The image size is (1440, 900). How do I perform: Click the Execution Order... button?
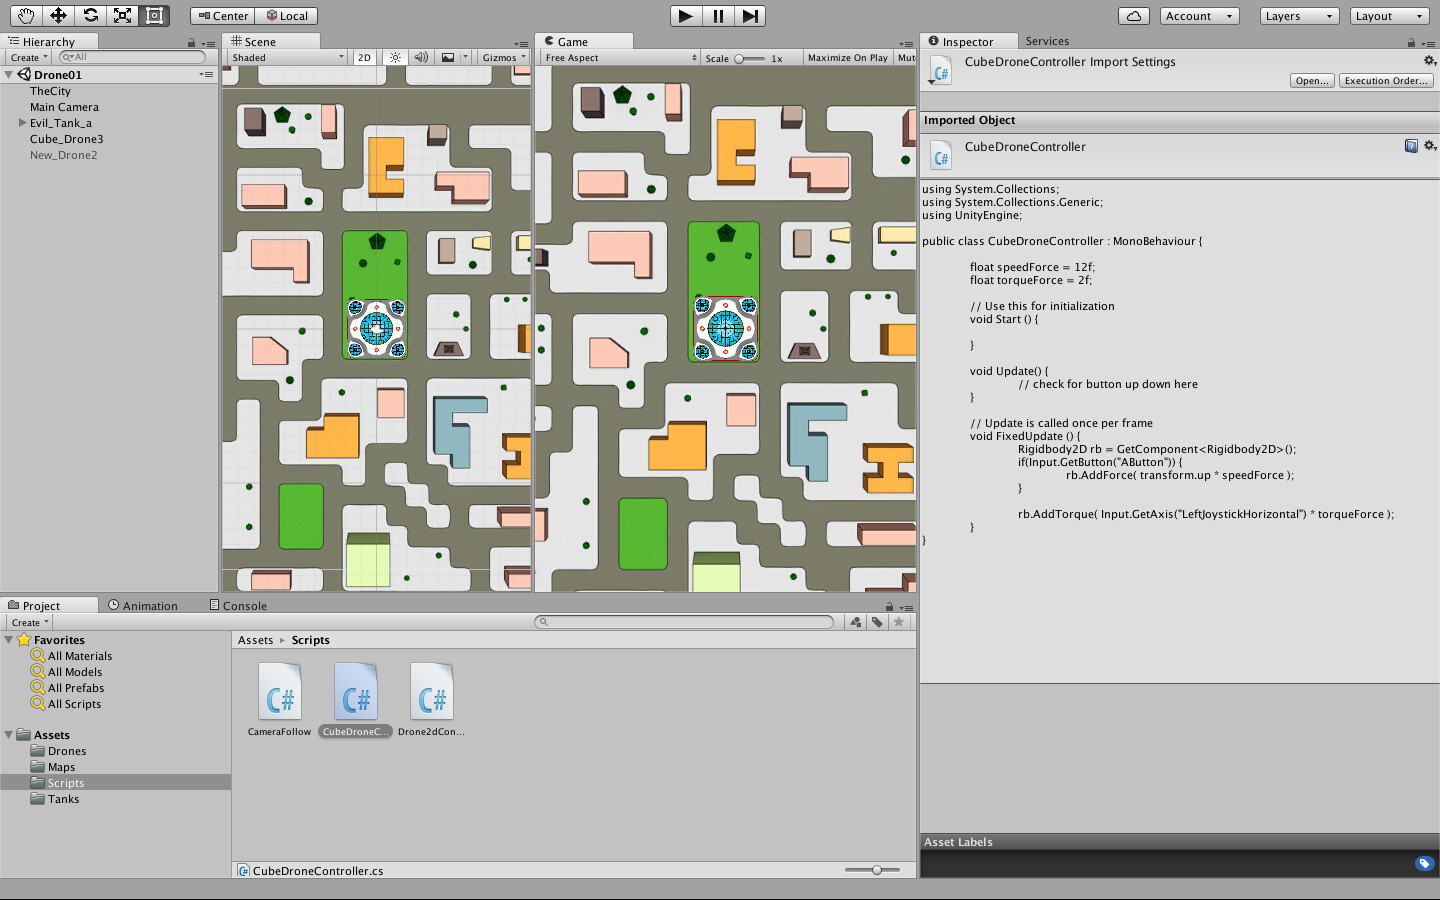point(1385,80)
